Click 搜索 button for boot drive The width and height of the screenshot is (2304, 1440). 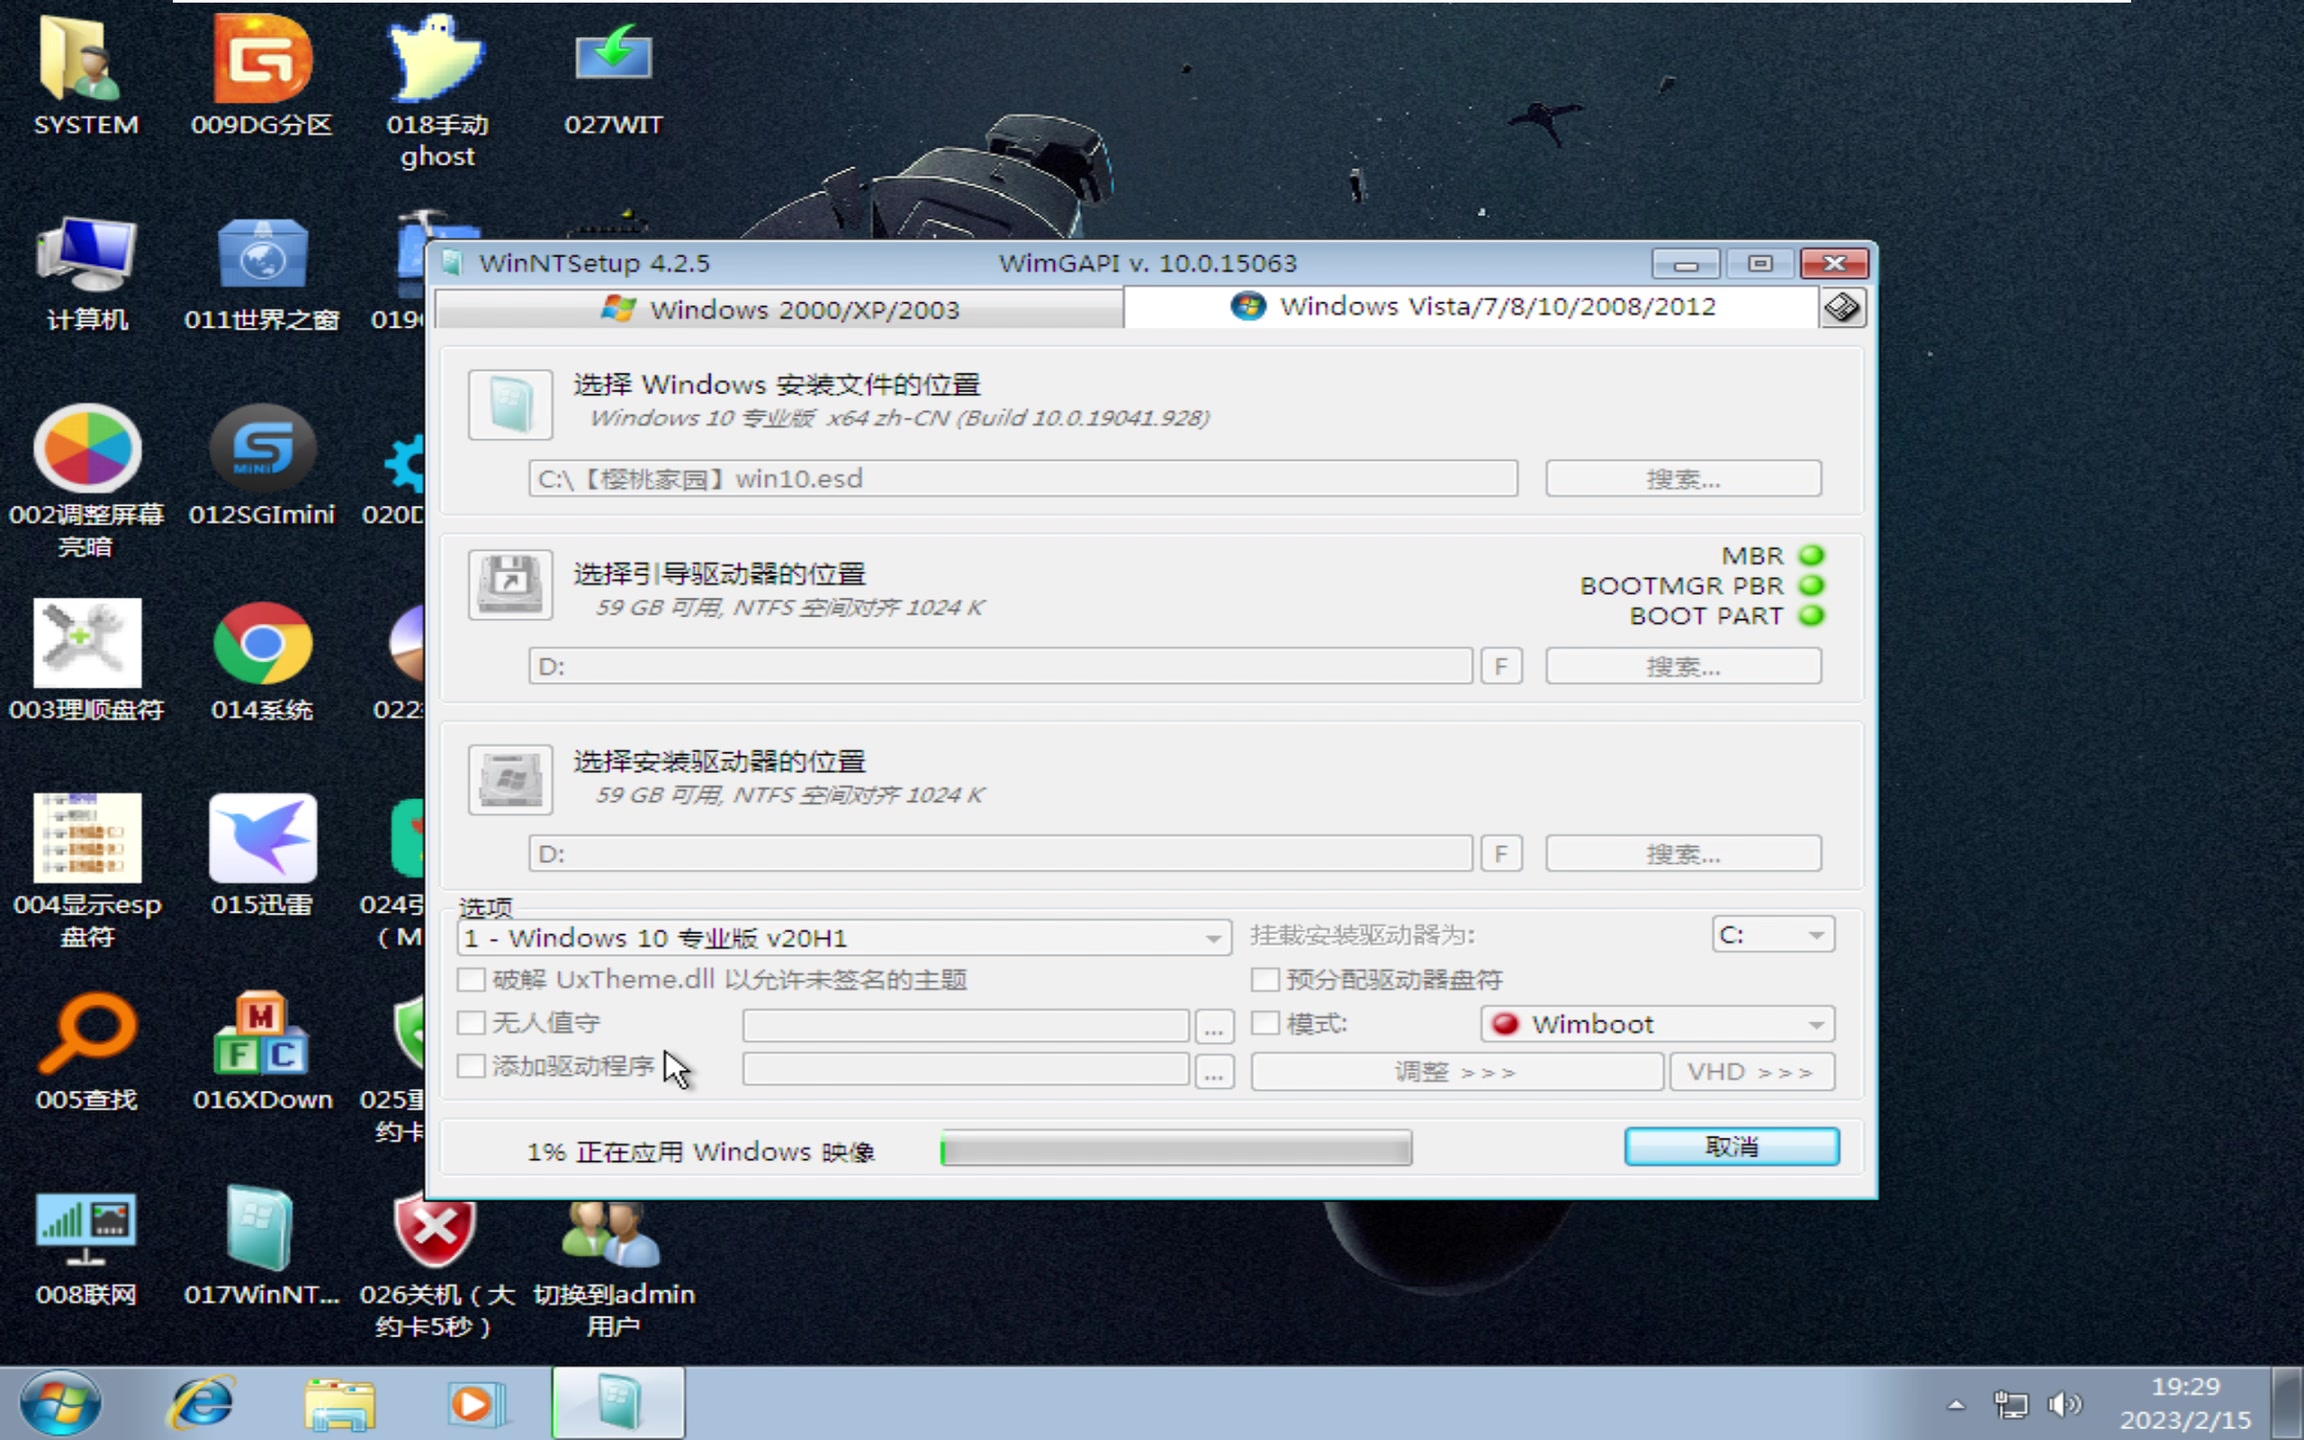click(x=1683, y=667)
